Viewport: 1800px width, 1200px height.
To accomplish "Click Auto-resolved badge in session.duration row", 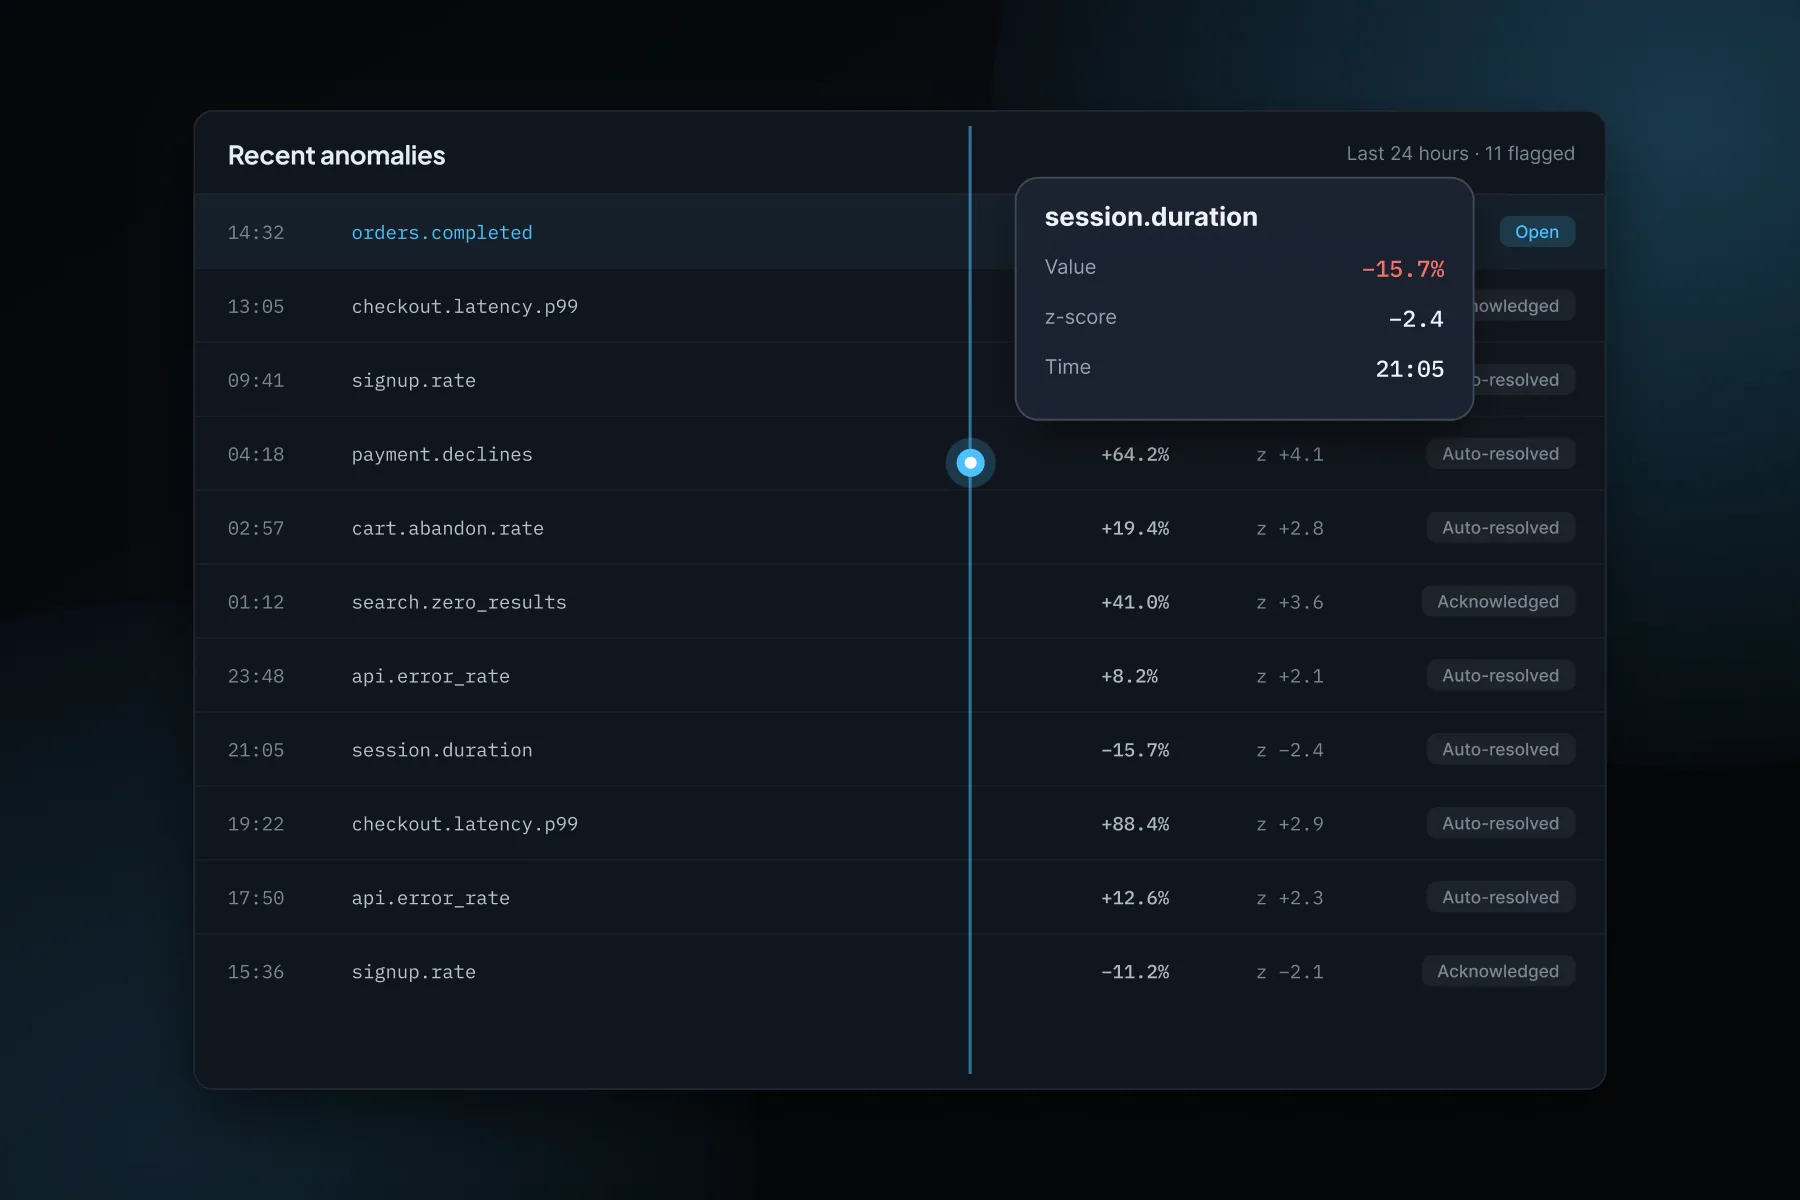I will [x=1500, y=750].
